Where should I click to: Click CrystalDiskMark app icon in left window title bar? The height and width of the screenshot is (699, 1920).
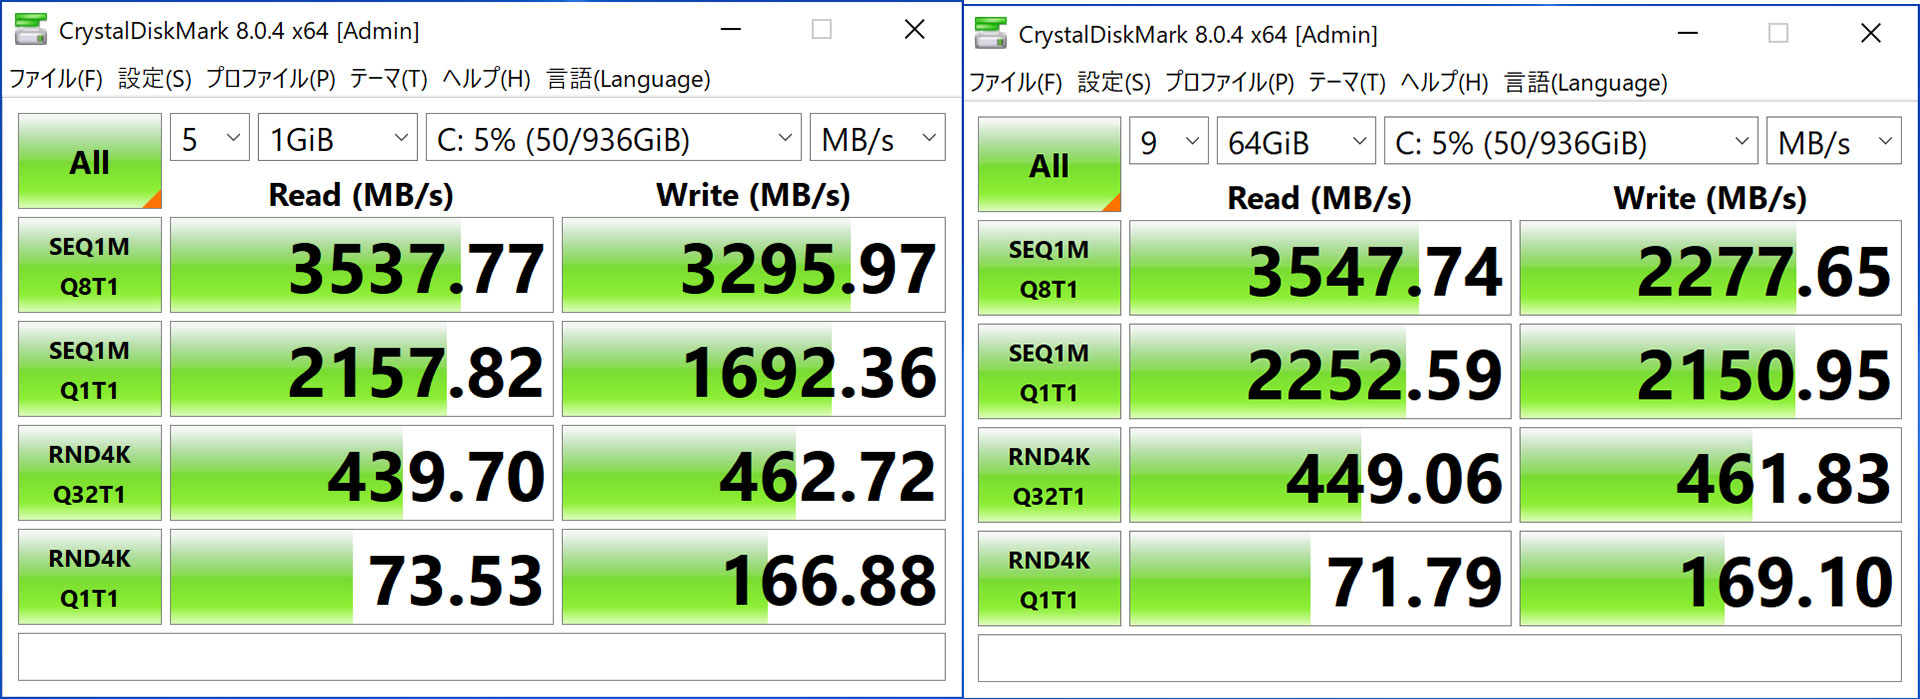coord(31,30)
